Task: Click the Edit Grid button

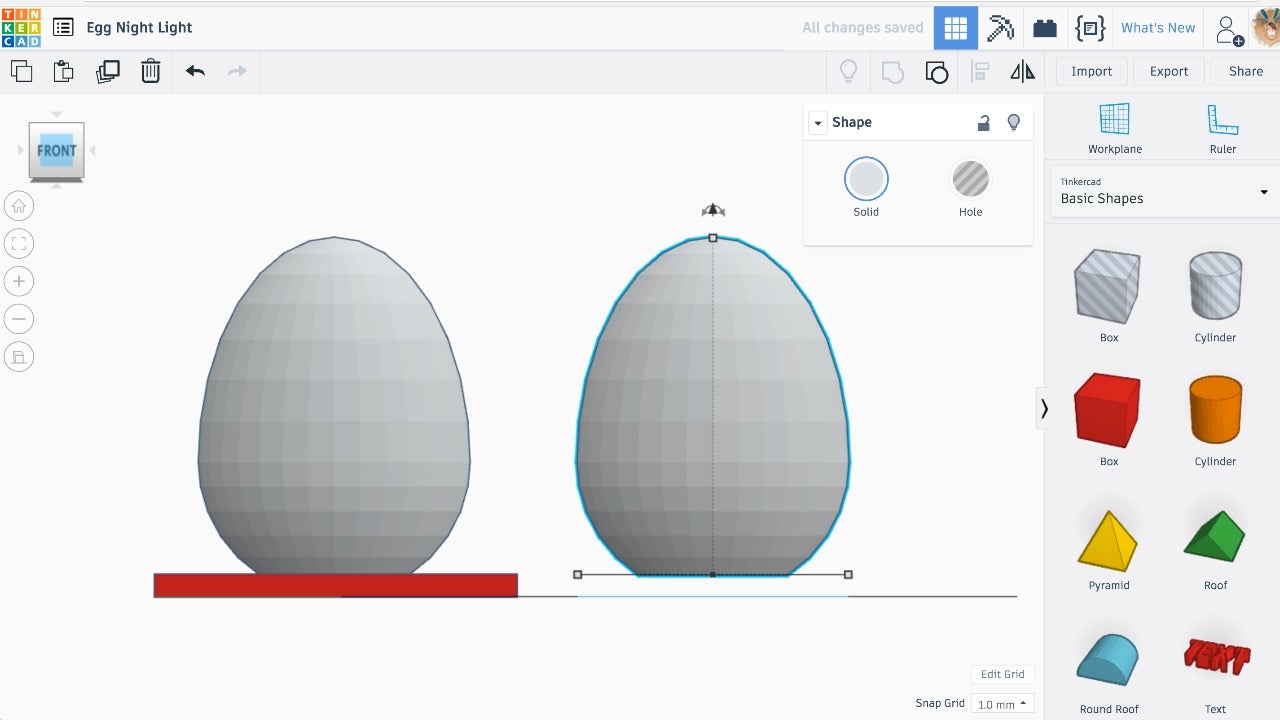Action: pos(1002,674)
